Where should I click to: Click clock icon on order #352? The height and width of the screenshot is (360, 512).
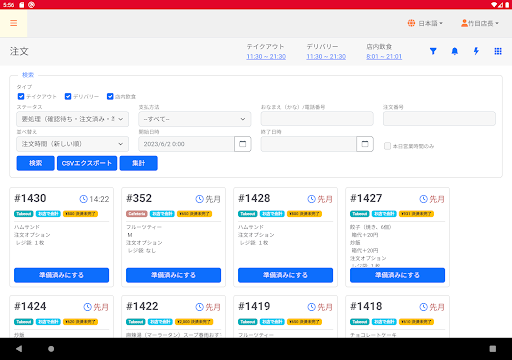tap(199, 199)
